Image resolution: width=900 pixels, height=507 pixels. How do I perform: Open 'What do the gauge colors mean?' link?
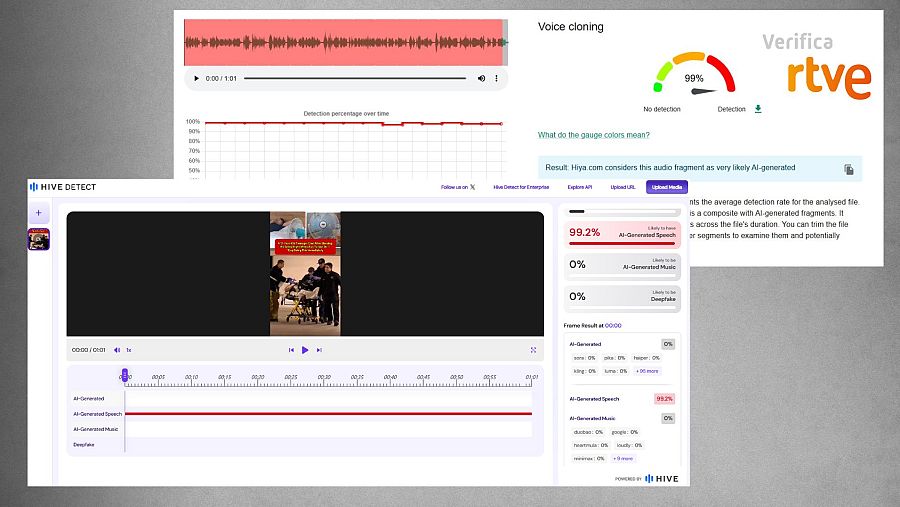[593, 135]
